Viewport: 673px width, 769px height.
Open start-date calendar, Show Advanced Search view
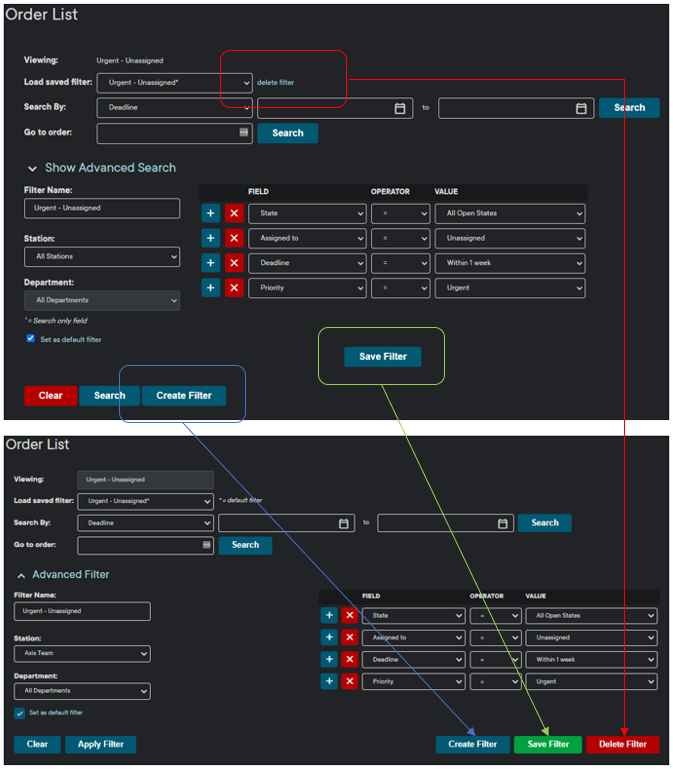400,108
